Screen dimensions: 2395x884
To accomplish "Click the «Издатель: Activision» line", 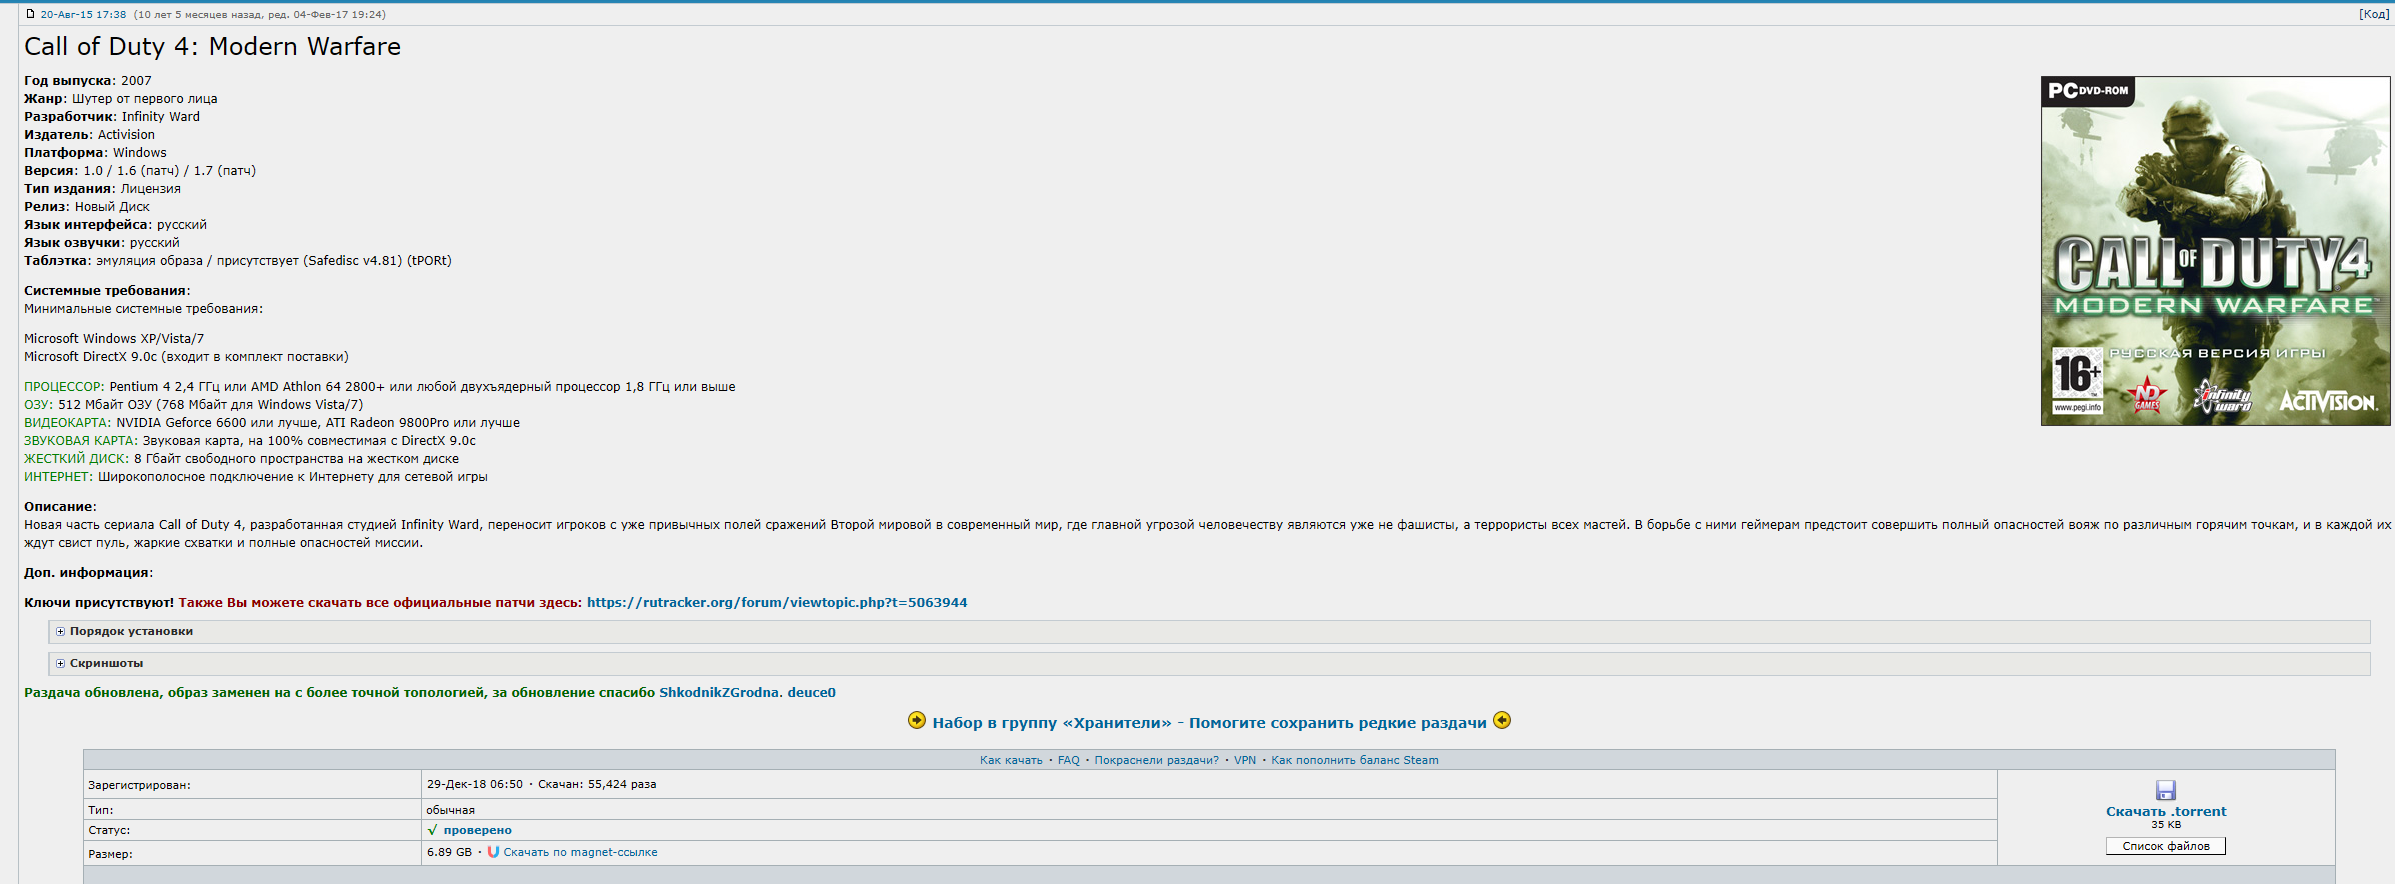I will pyautogui.click(x=90, y=135).
